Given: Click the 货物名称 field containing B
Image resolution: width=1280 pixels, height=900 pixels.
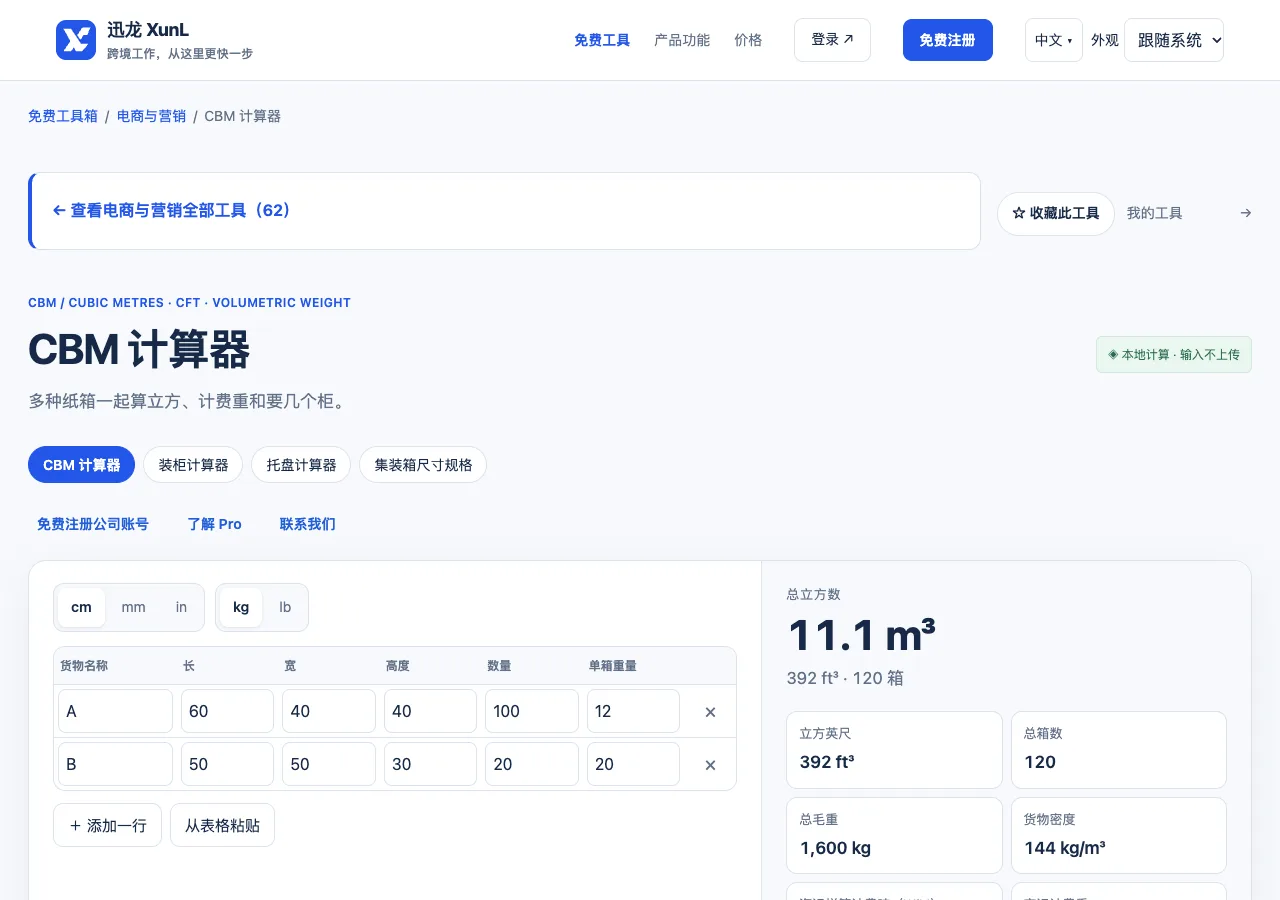Looking at the screenshot, I should pyautogui.click(x=115, y=764).
